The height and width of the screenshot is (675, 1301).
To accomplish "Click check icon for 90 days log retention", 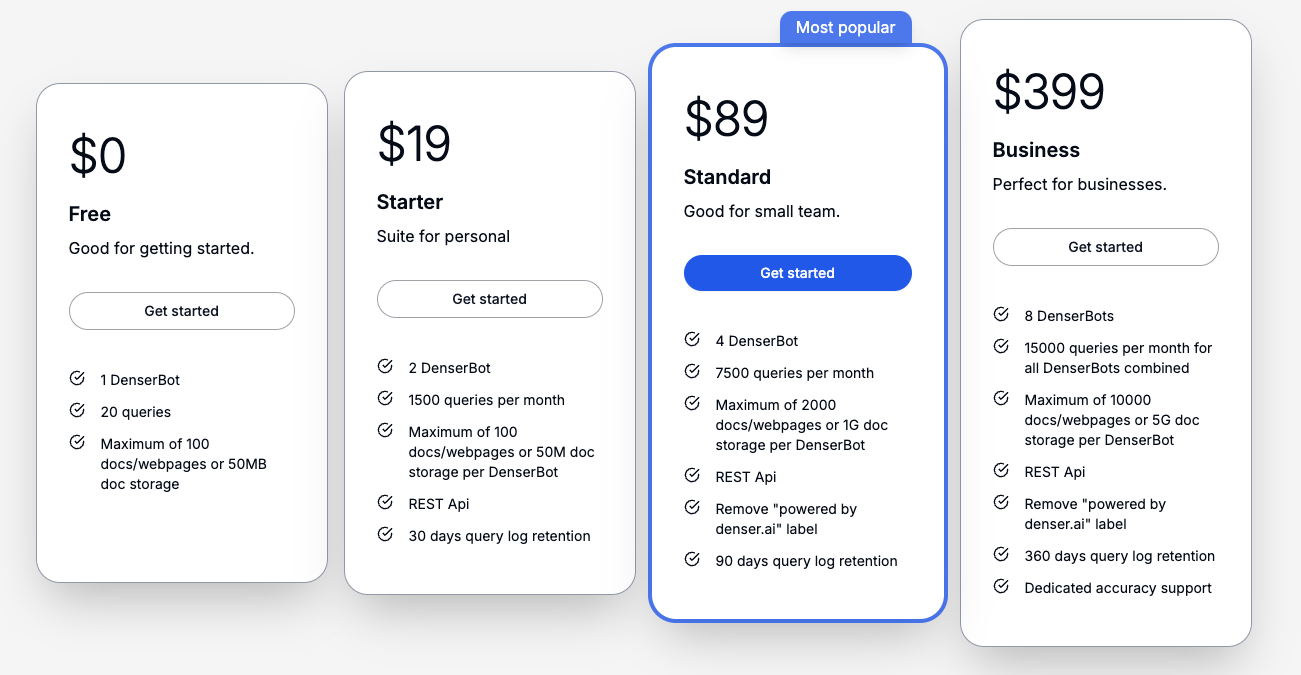I will [x=692, y=560].
